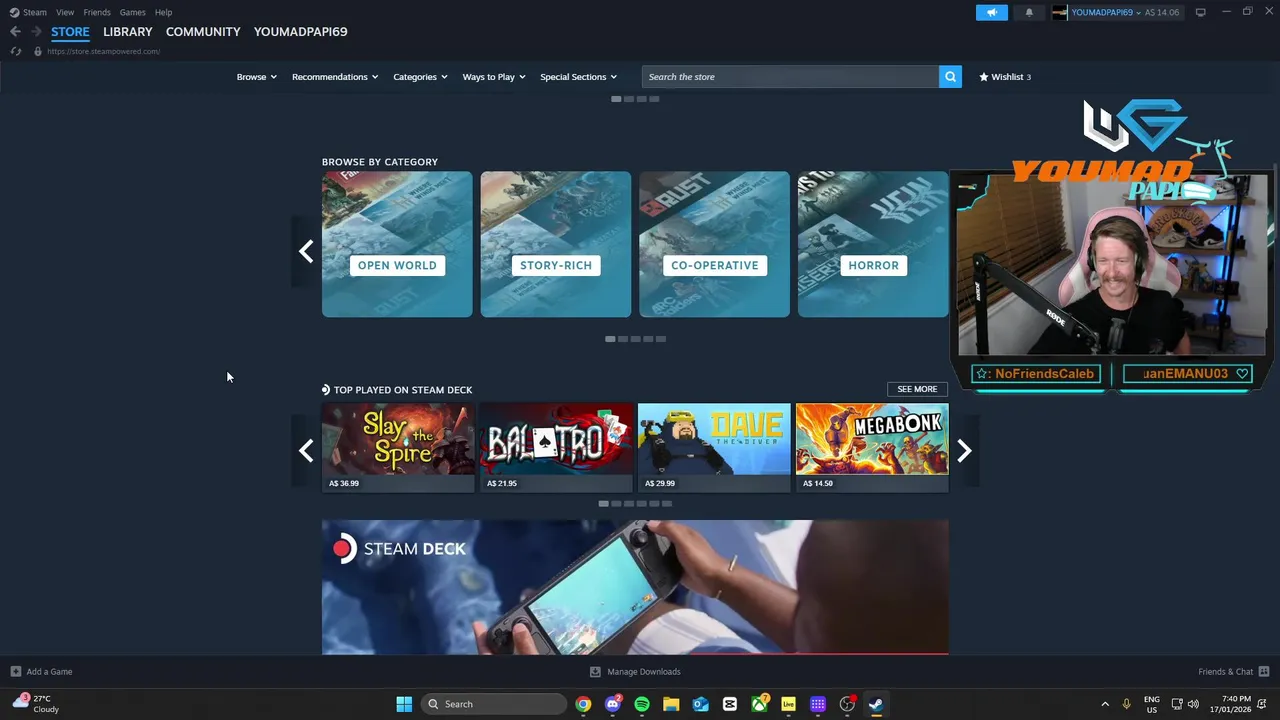The width and height of the screenshot is (1280, 720).
Task: Open the YOUMADPAPI69 profile tab
Action: [300, 32]
